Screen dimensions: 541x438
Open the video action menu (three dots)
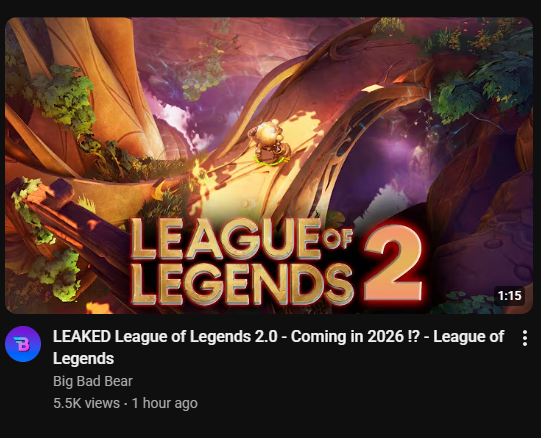pos(524,338)
